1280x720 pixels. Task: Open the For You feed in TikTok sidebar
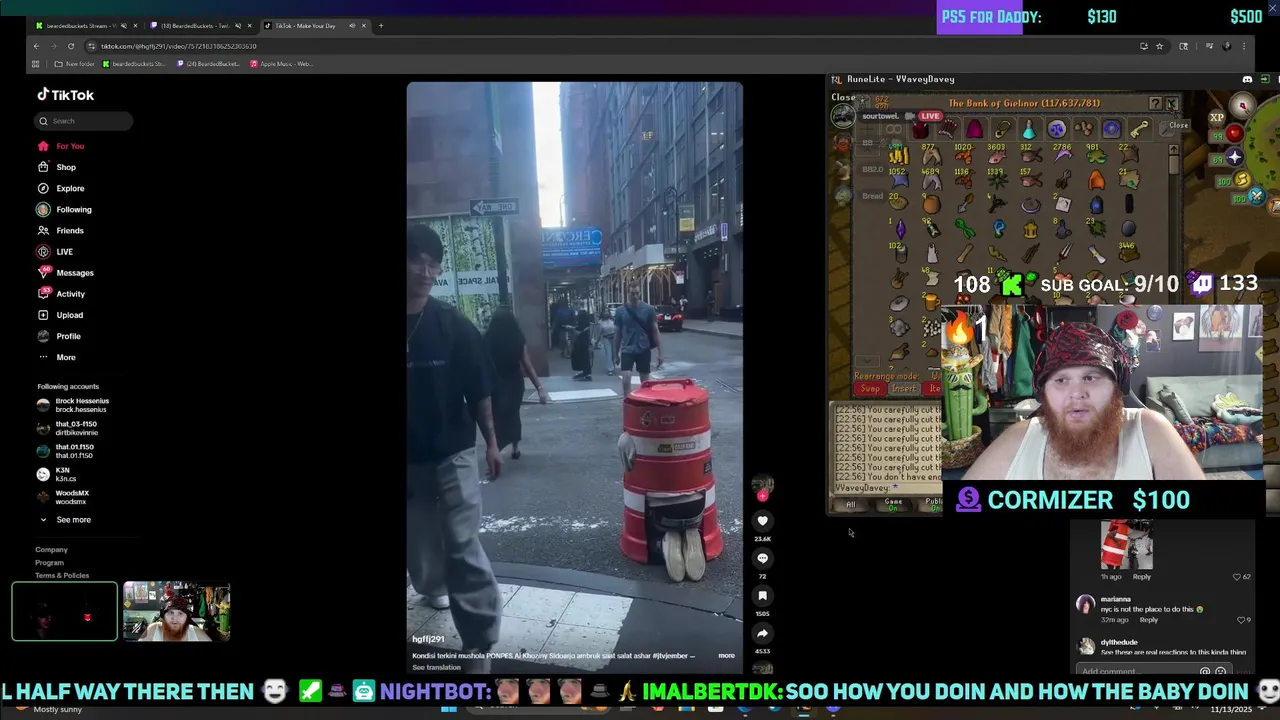point(61,146)
